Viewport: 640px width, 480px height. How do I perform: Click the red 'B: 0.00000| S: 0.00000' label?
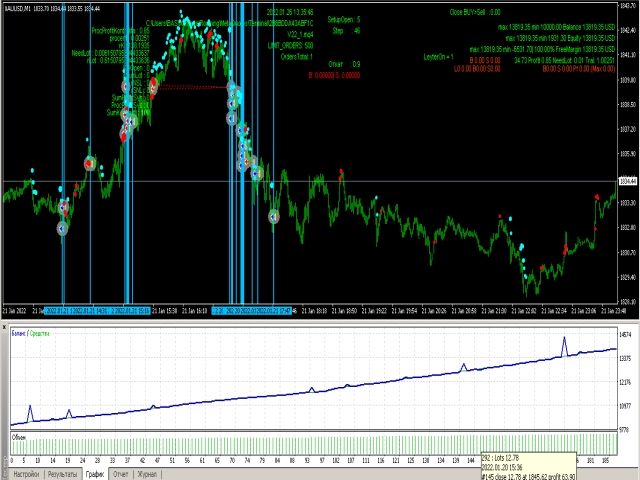tap(334, 75)
